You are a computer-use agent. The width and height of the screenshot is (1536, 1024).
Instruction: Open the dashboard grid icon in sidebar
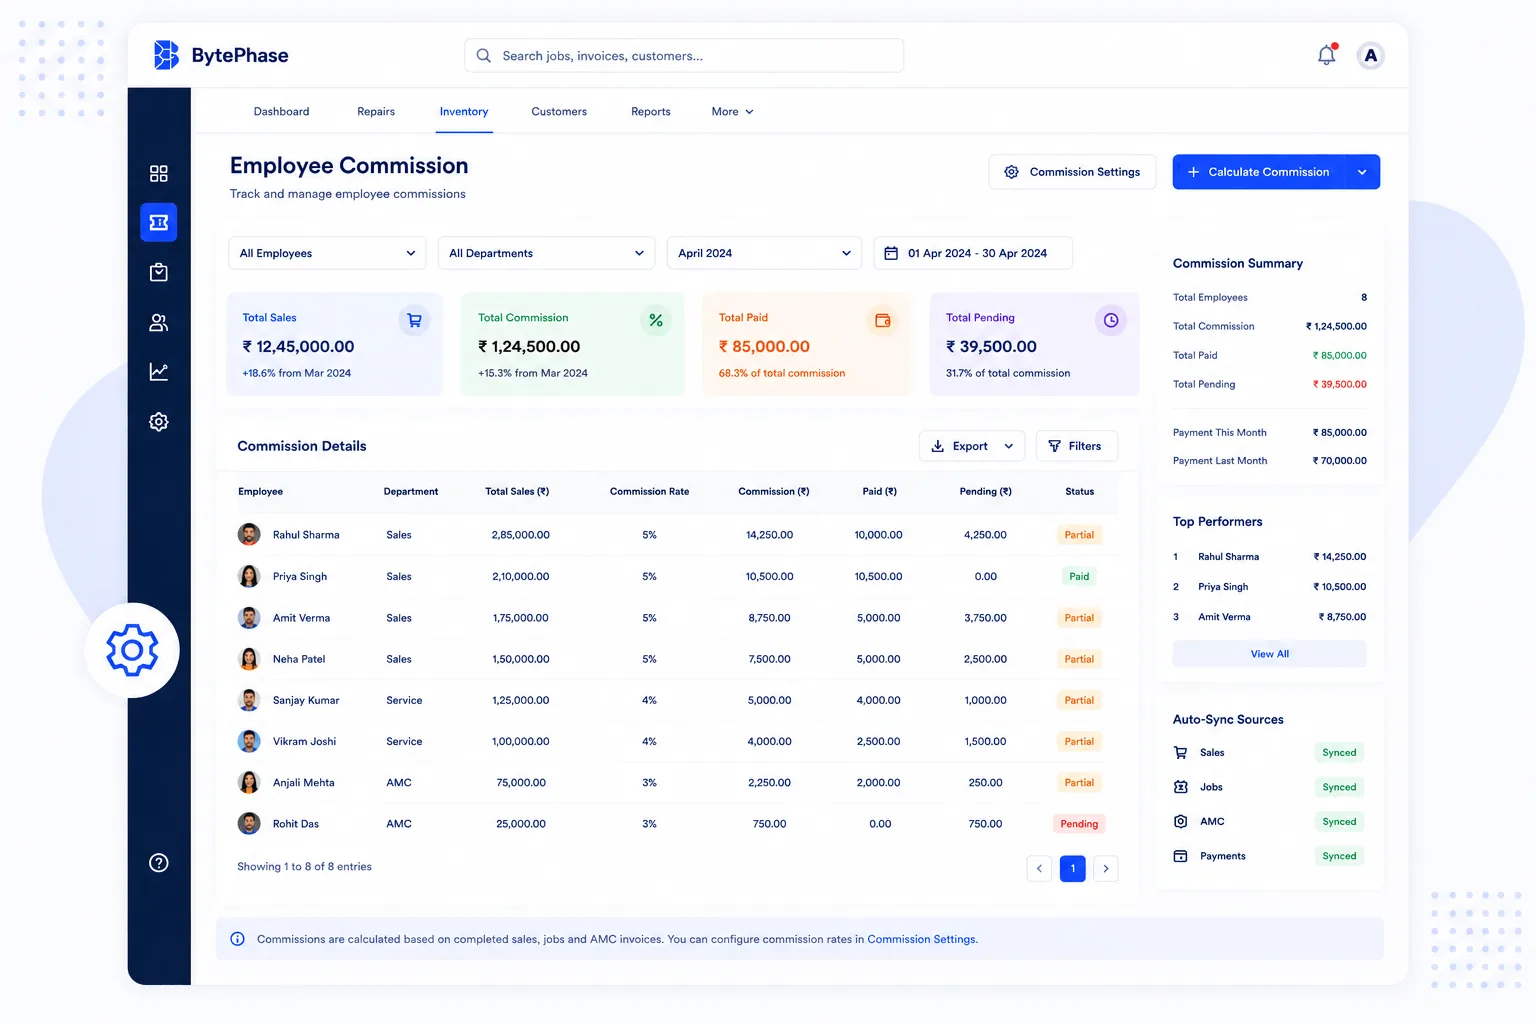click(158, 173)
